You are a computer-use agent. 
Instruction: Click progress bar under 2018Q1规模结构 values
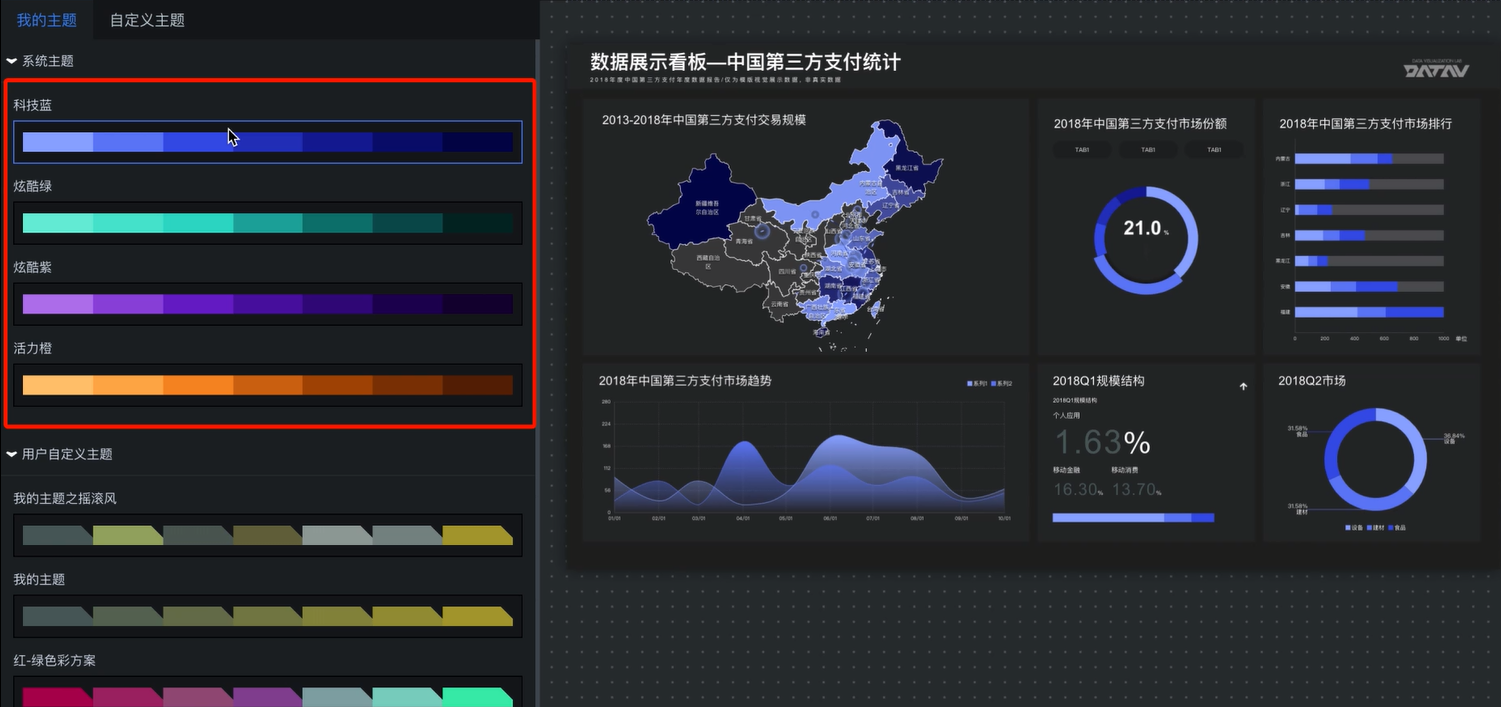(x=1133, y=518)
